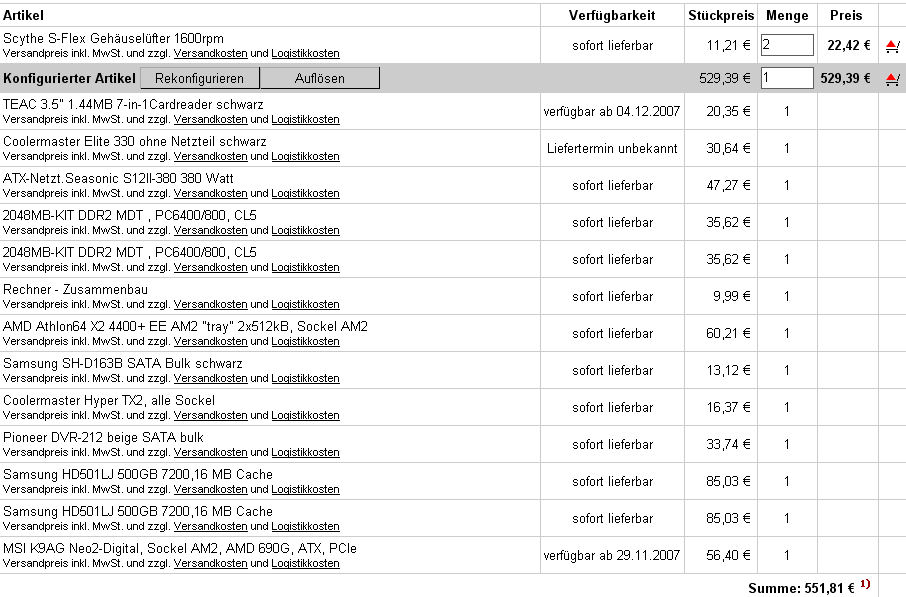
Task: Click the Menge column header
Action: pyautogui.click(x=787, y=16)
